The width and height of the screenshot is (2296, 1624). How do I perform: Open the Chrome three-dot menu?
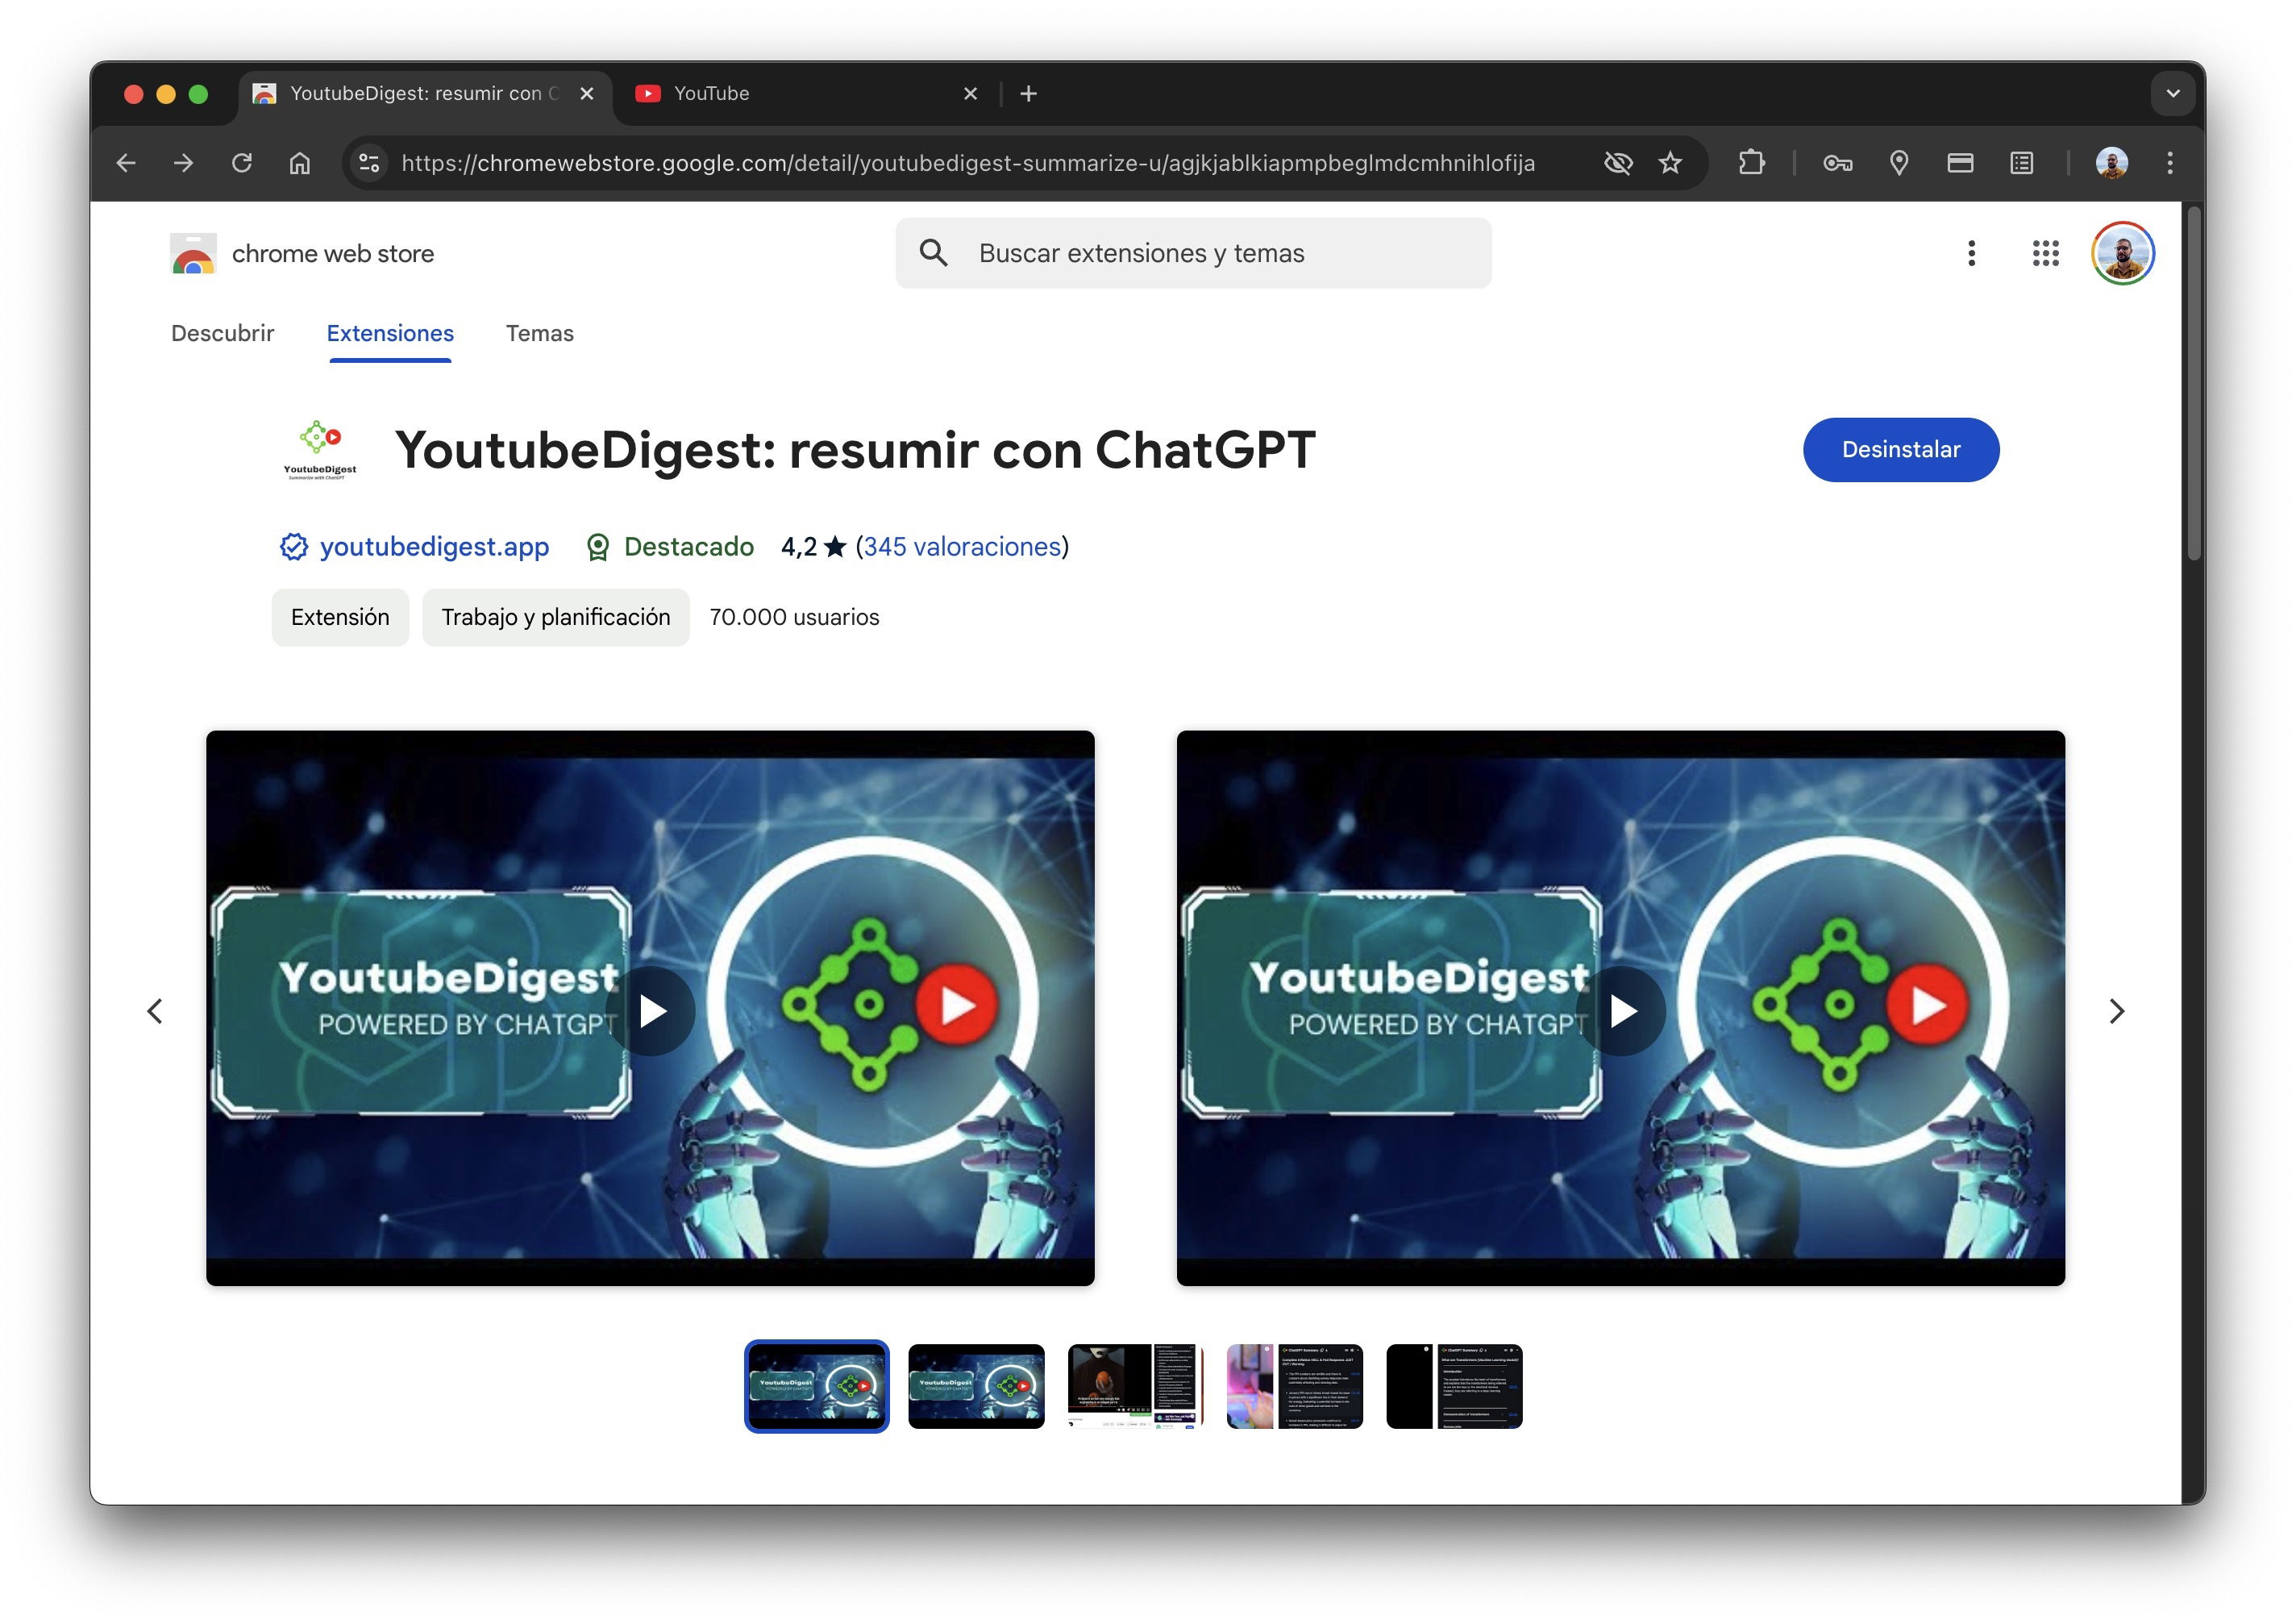[x=2170, y=163]
